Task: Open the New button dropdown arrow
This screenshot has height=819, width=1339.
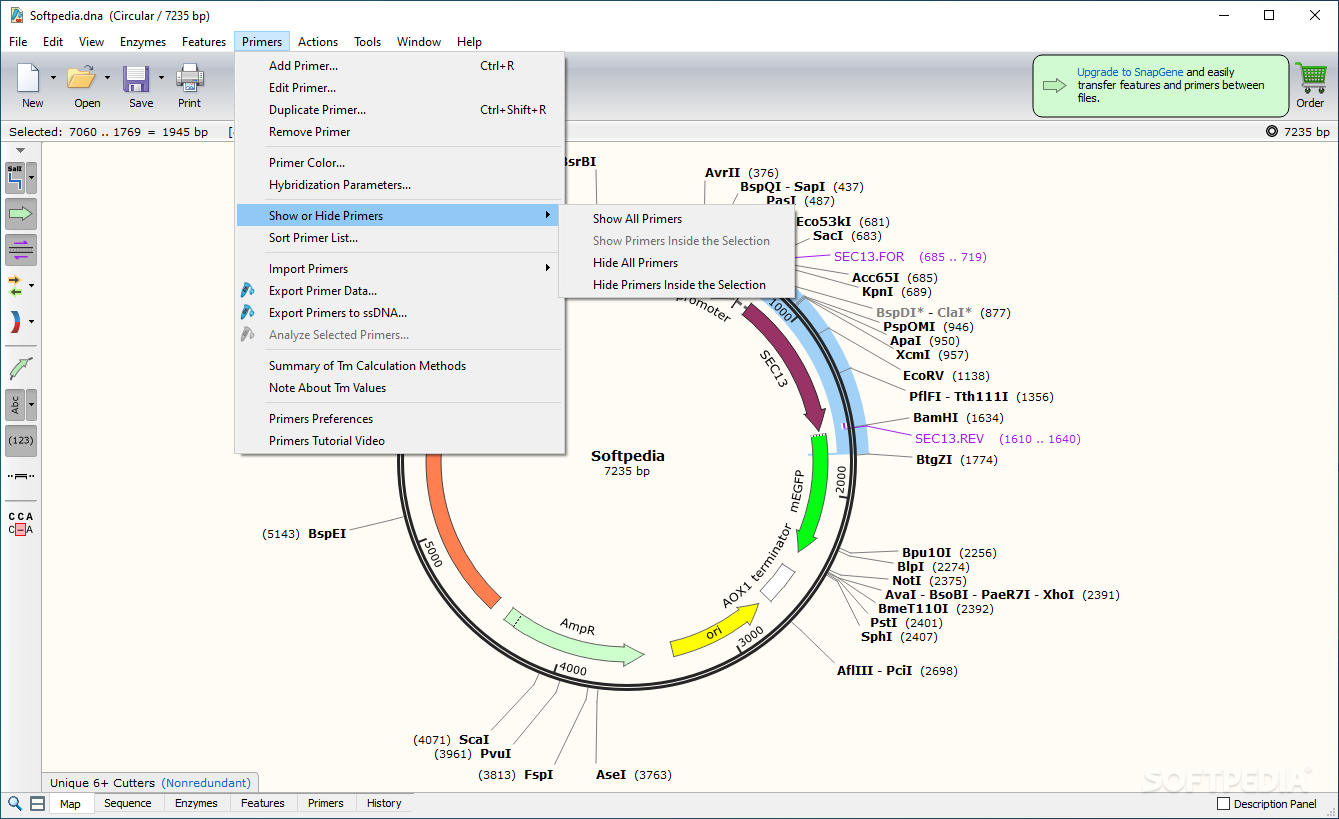Action: coord(53,77)
